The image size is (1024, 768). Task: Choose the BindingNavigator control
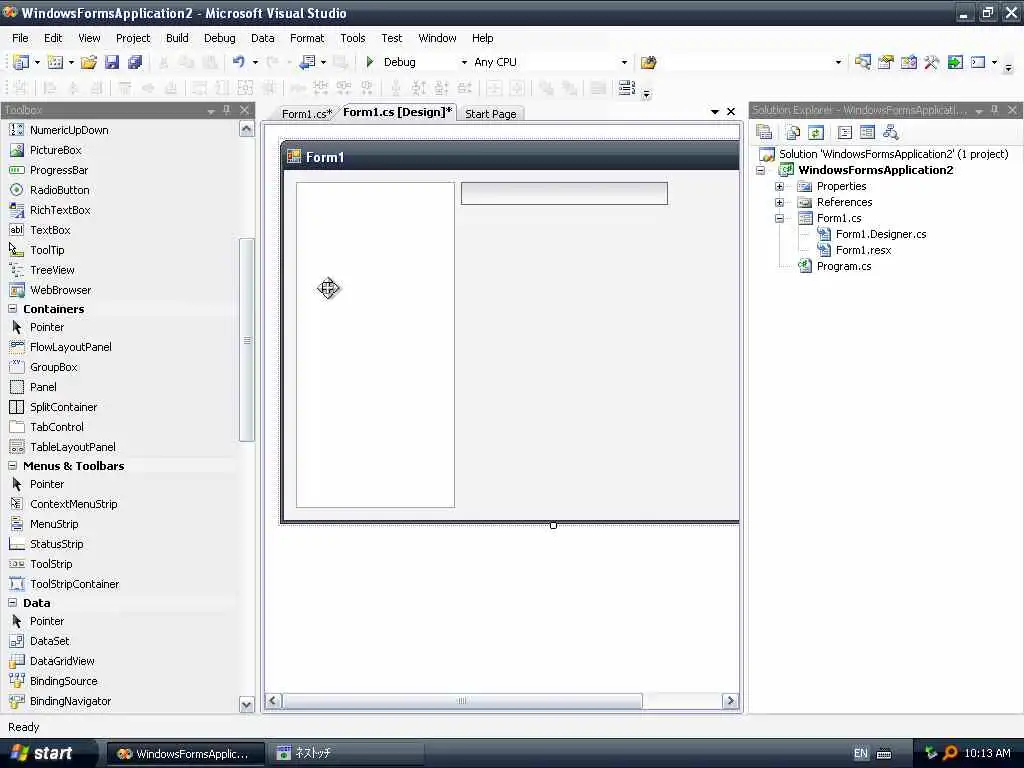coord(70,701)
